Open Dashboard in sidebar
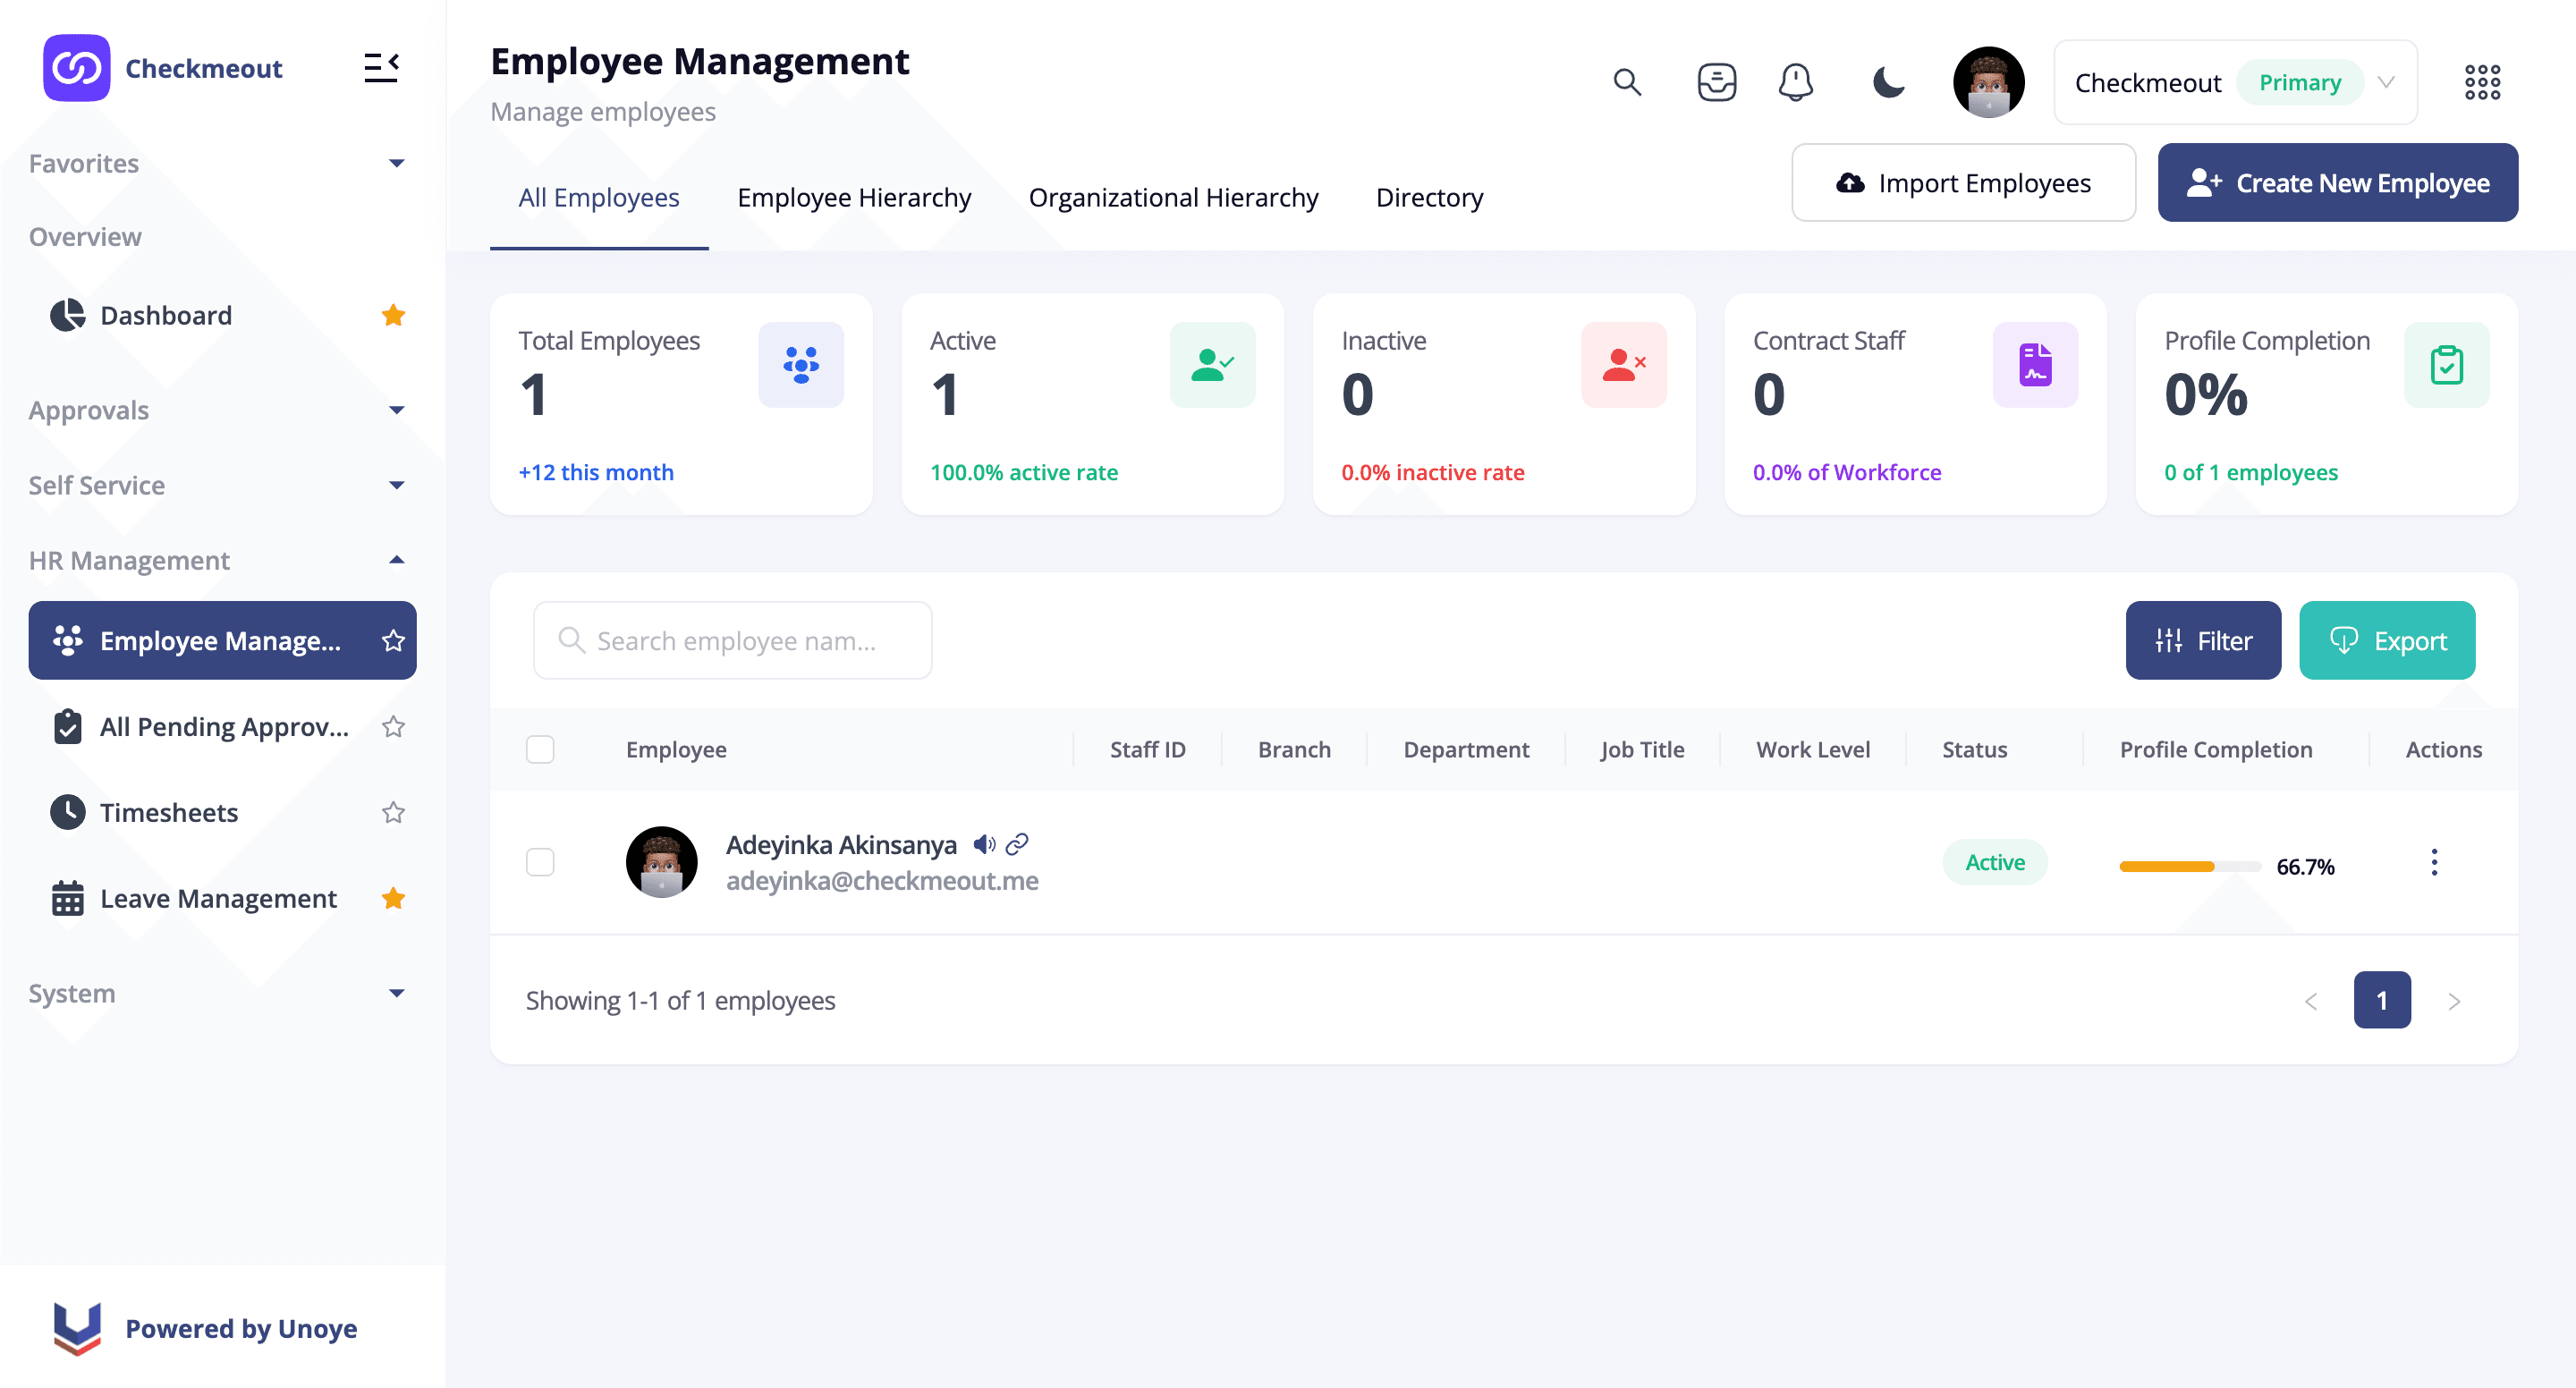This screenshot has width=2576, height=1388. coord(222,315)
